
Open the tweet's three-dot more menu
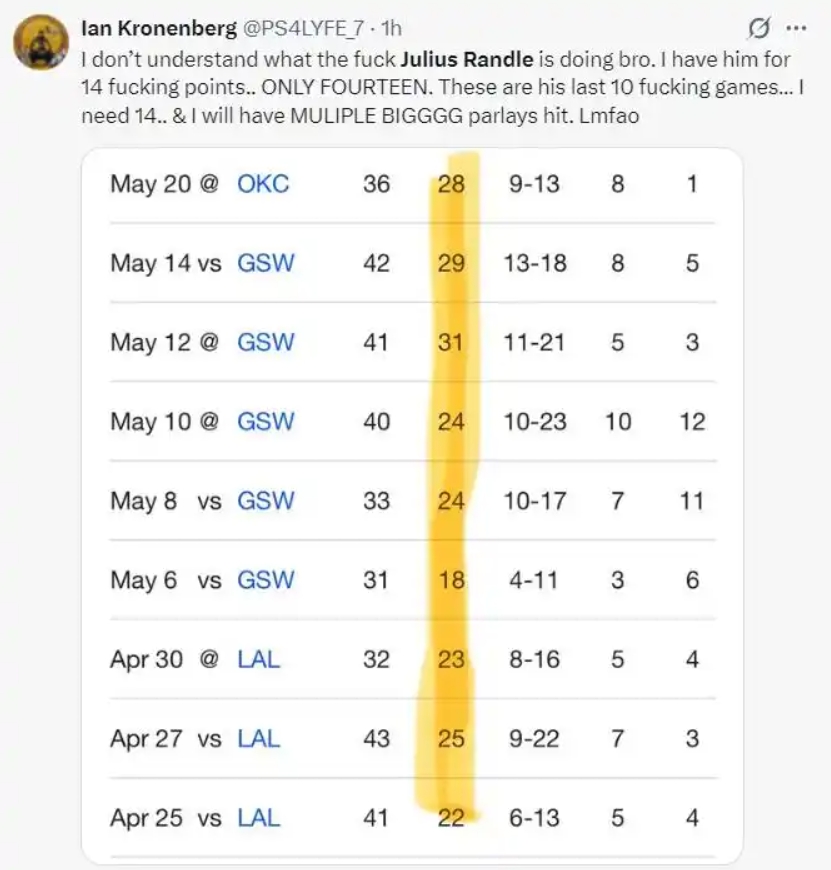(797, 28)
